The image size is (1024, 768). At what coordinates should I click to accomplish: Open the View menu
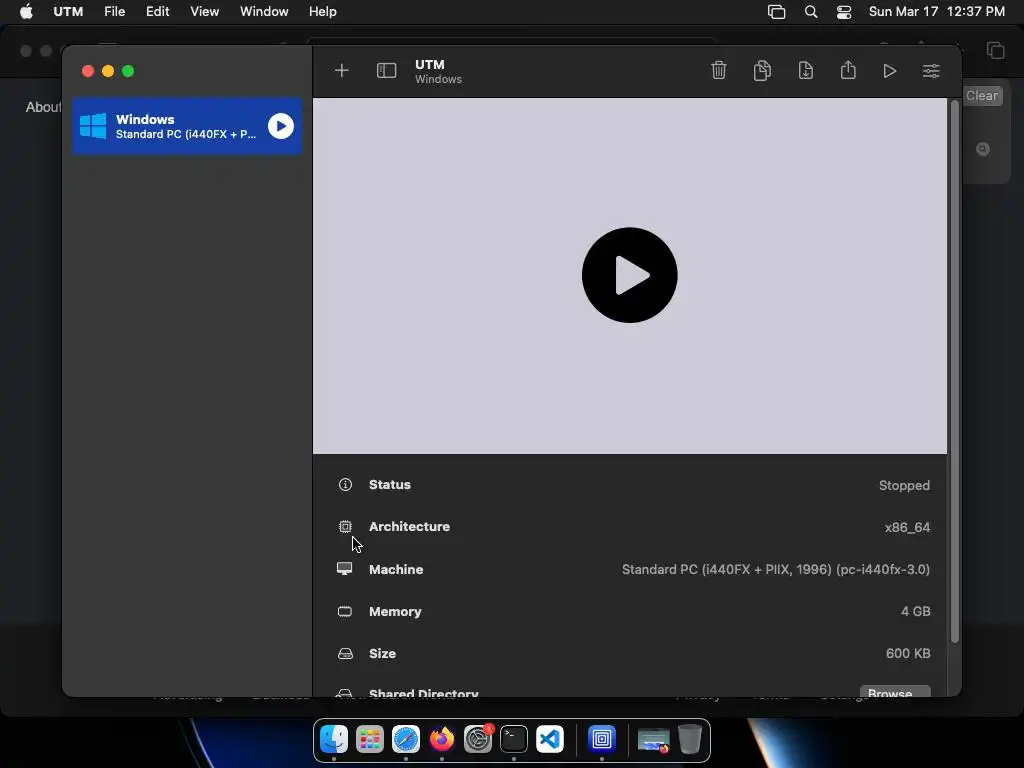pos(204,11)
